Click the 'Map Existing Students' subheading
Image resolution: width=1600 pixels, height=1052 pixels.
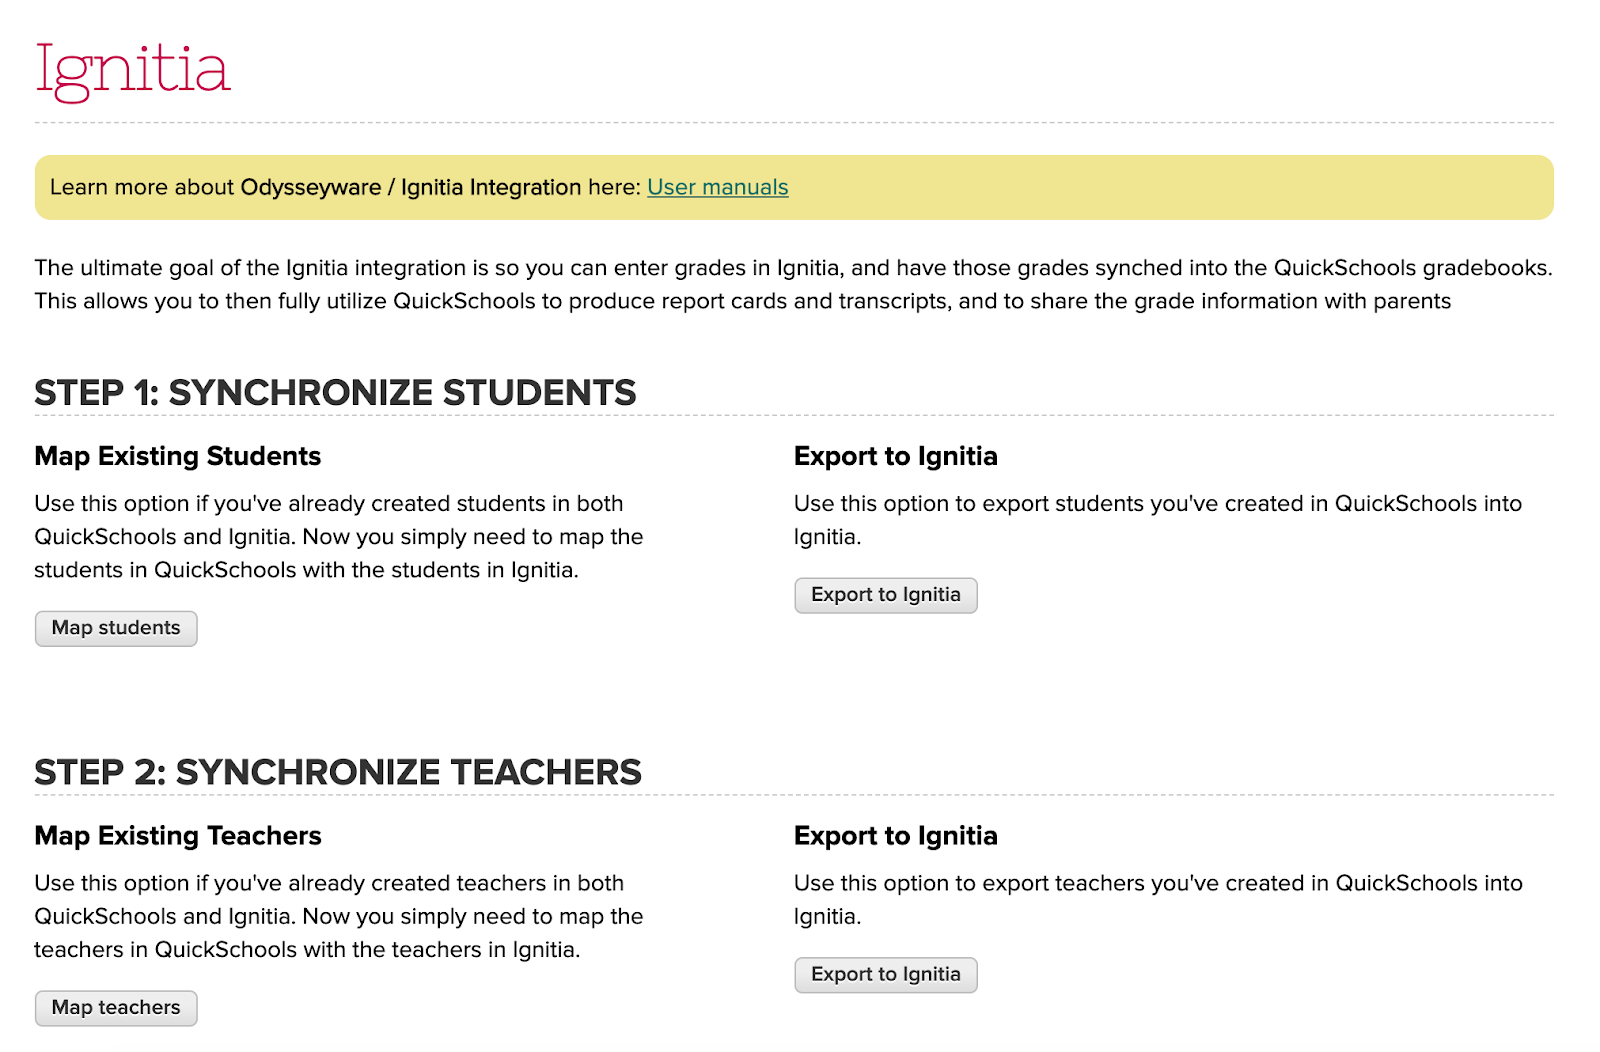pyautogui.click(x=178, y=456)
